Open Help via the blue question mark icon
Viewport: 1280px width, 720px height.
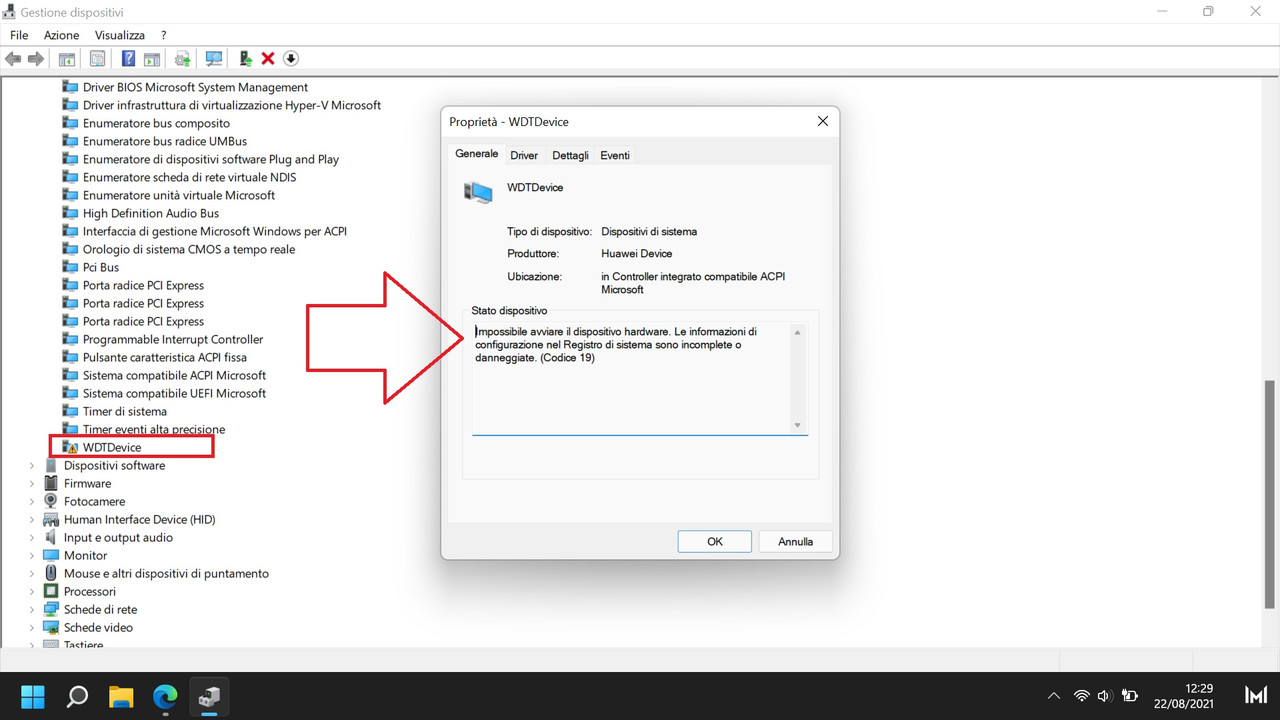(128, 59)
